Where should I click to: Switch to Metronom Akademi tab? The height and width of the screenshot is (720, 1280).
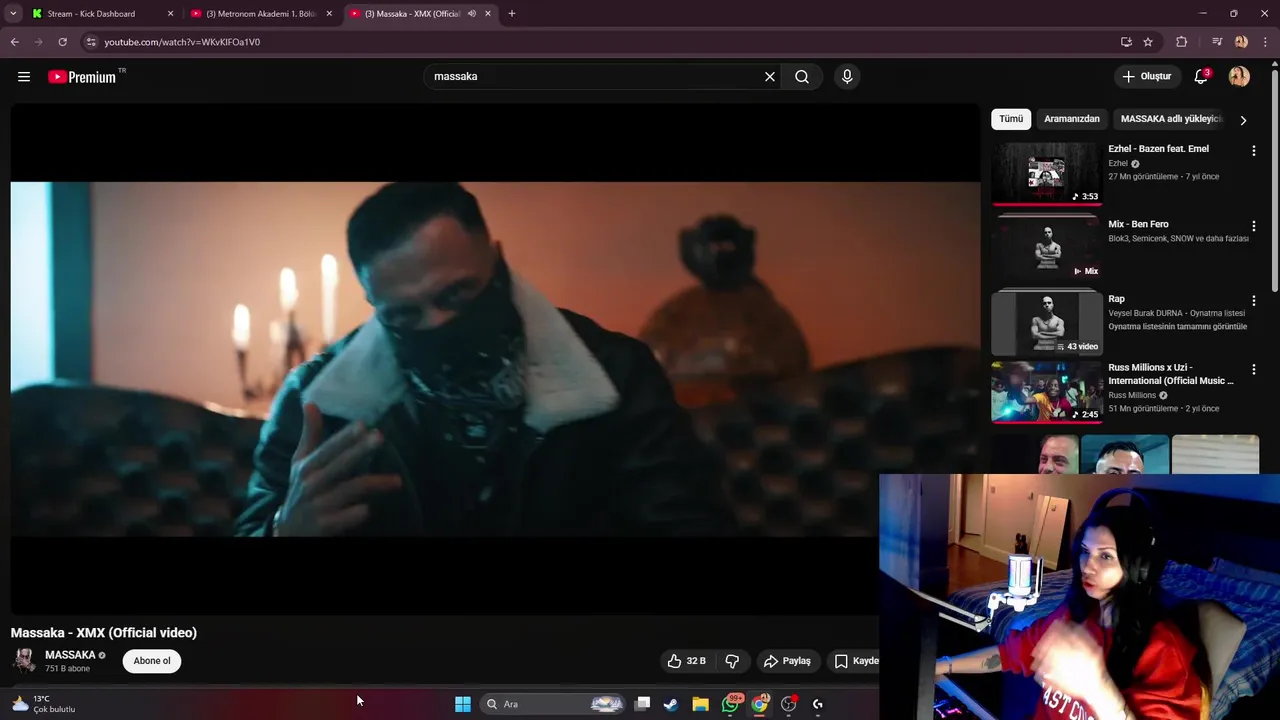[261, 14]
